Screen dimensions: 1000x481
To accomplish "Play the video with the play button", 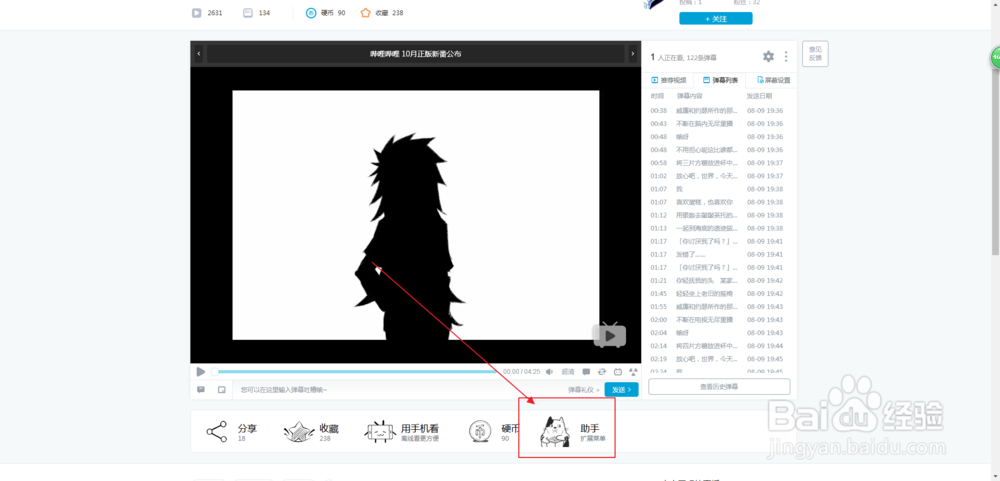I will click(201, 371).
